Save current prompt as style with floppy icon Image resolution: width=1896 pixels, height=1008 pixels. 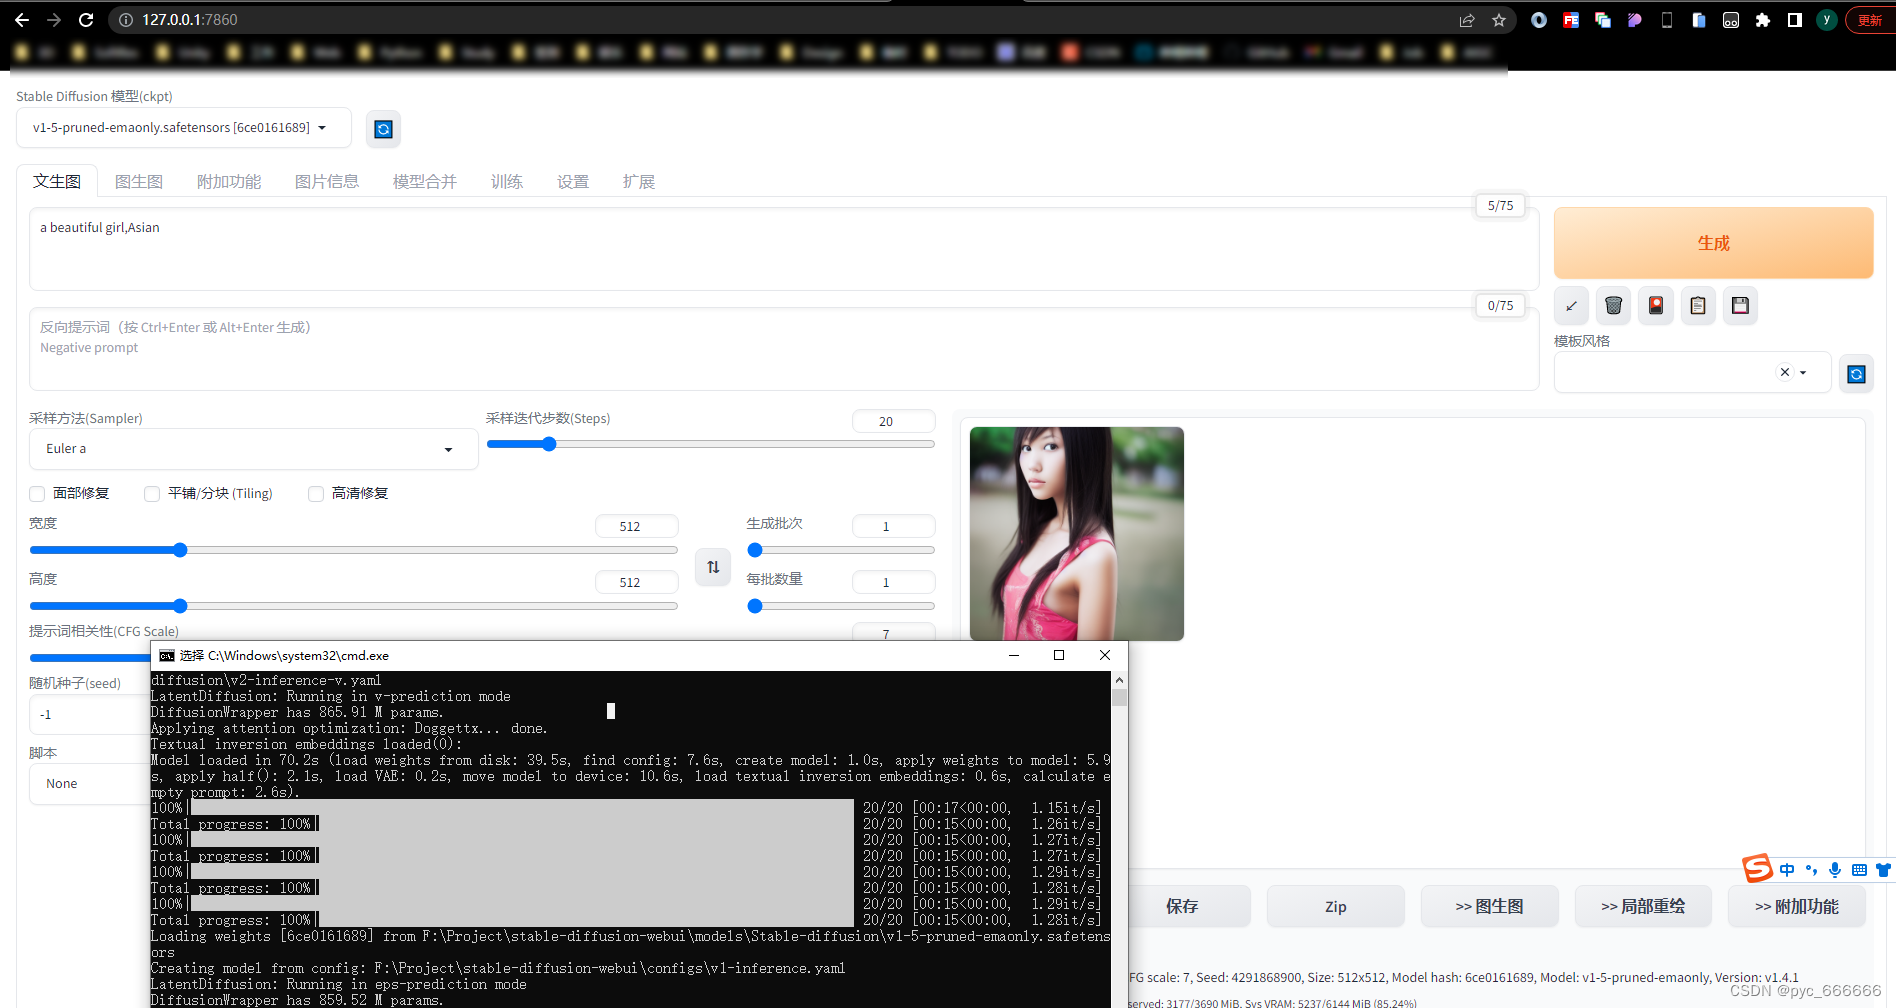point(1740,305)
